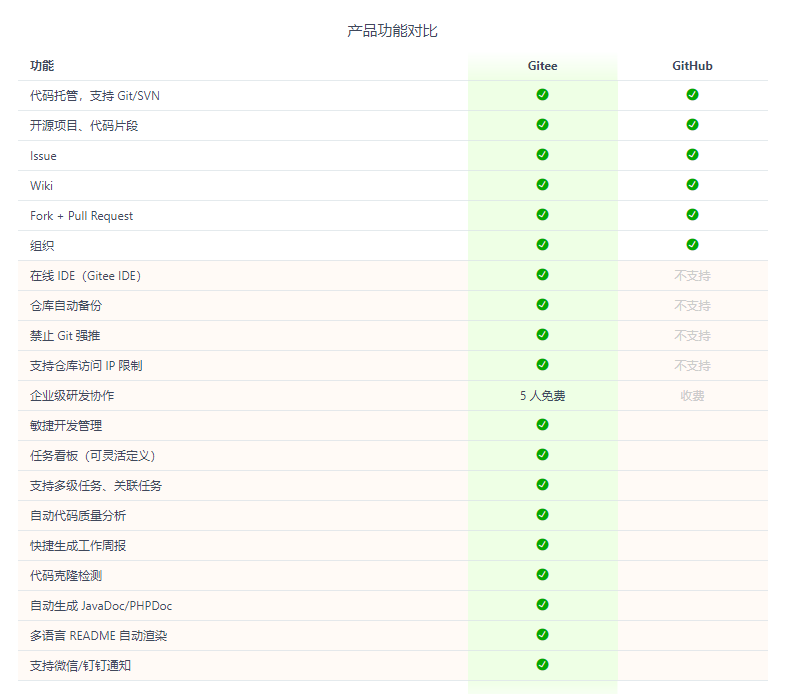Click Gitee checkmark for 支持仓库访问 IP 限制
Image resolution: width=786 pixels, height=694 pixels.
tap(542, 365)
